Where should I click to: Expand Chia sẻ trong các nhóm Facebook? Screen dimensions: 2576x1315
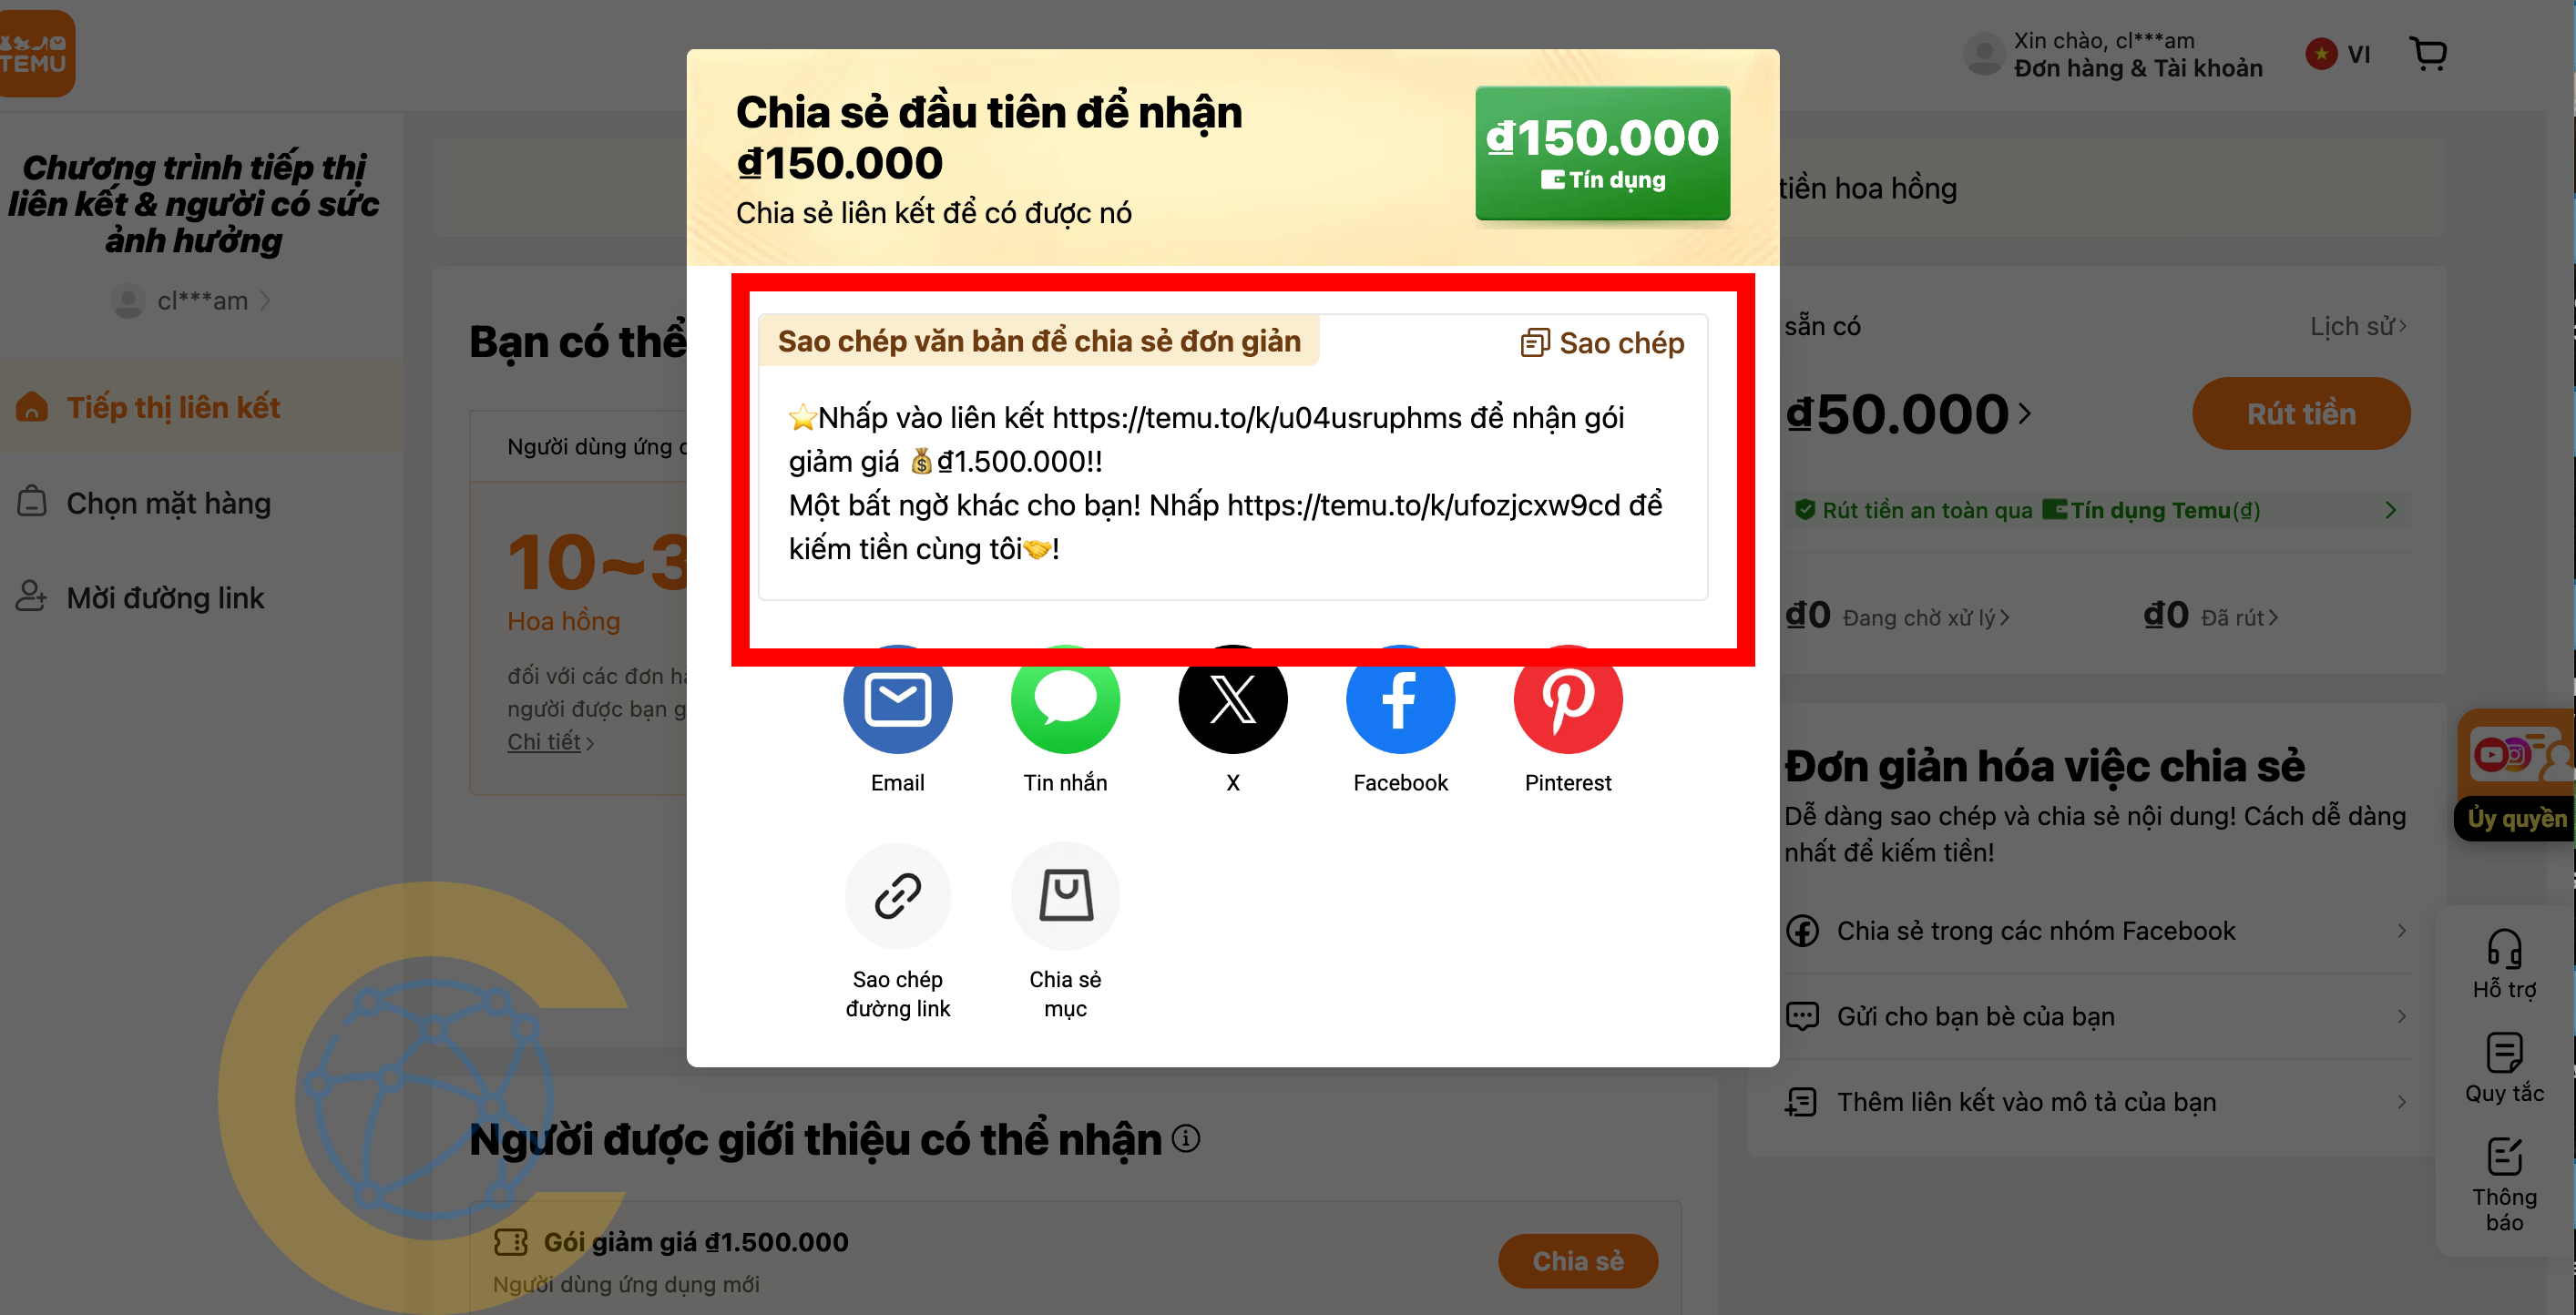click(x=2097, y=931)
